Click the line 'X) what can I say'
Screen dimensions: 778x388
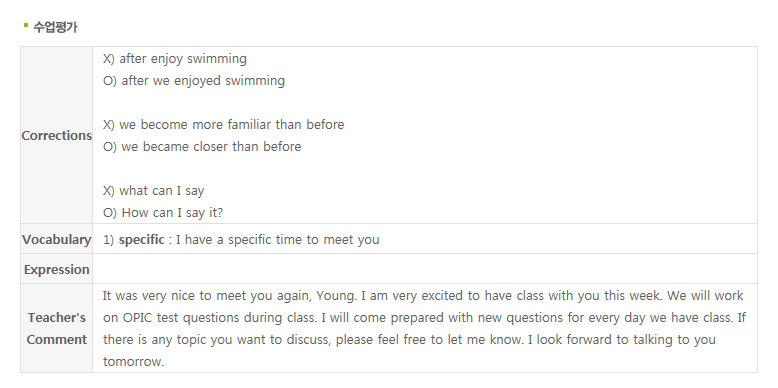[153, 191]
